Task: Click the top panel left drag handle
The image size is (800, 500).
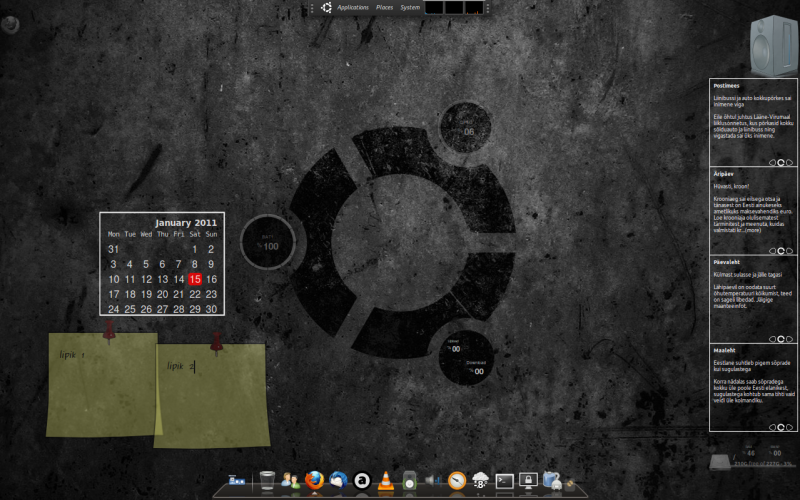Action: [x=312, y=8]
